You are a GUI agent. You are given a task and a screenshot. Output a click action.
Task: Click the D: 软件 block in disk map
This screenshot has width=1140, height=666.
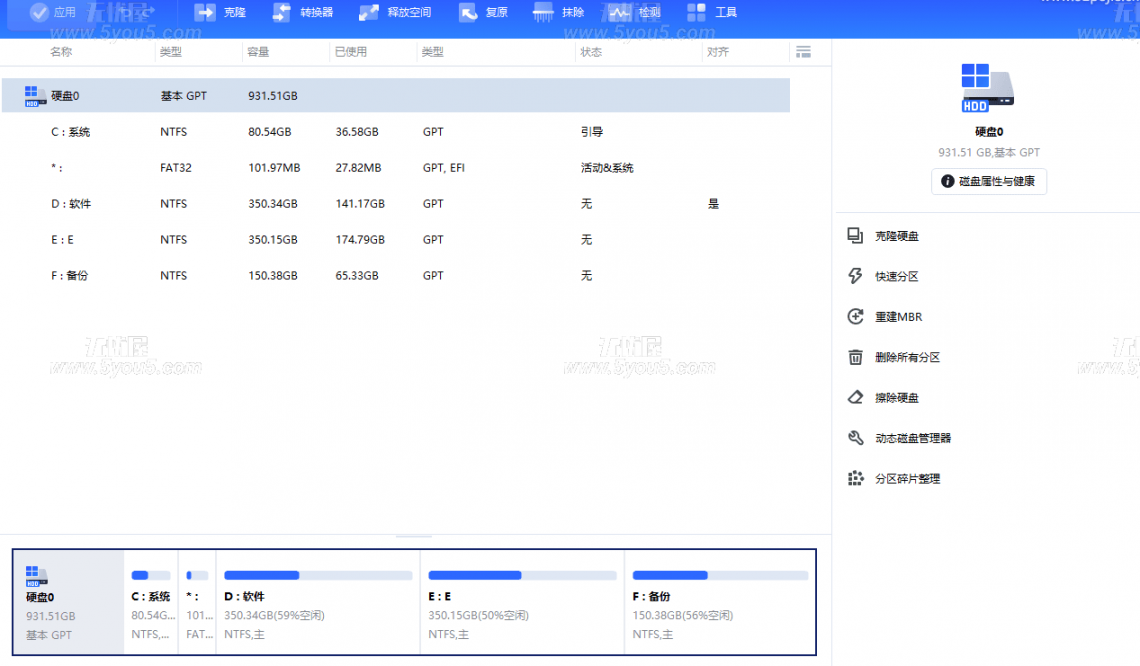pos(318,602)
